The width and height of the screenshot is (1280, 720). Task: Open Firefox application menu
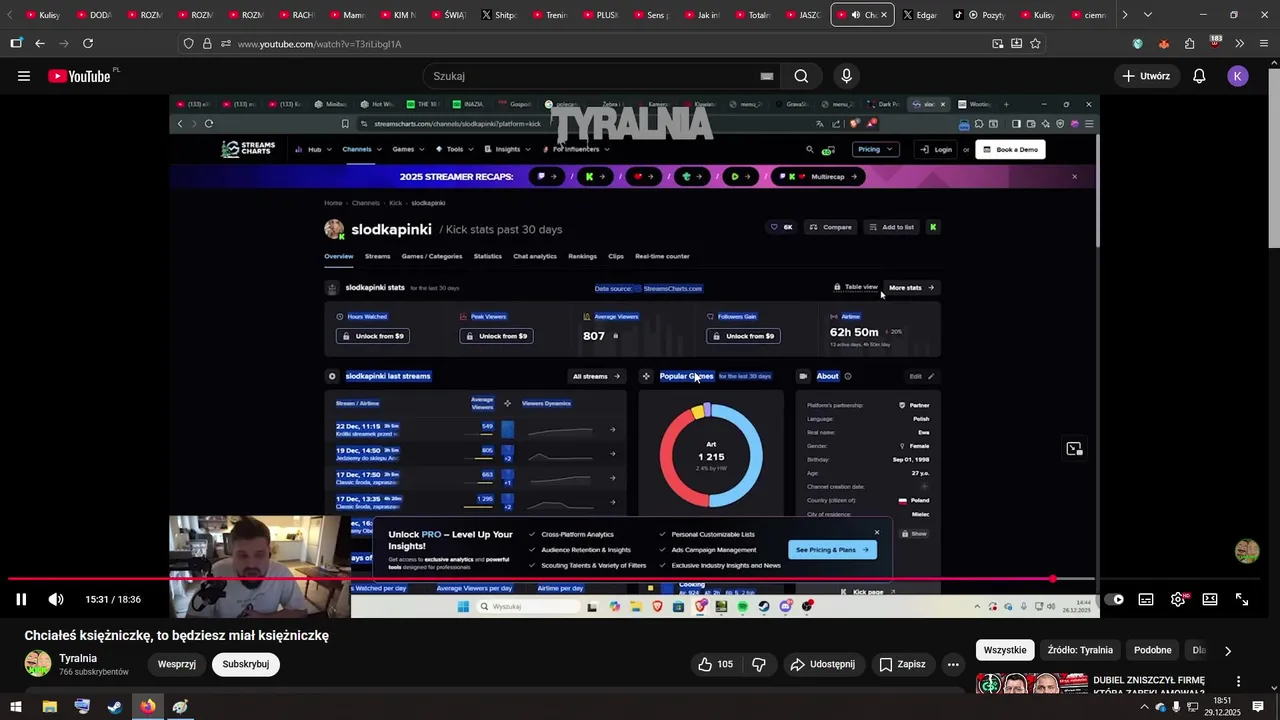[1263, 44]
